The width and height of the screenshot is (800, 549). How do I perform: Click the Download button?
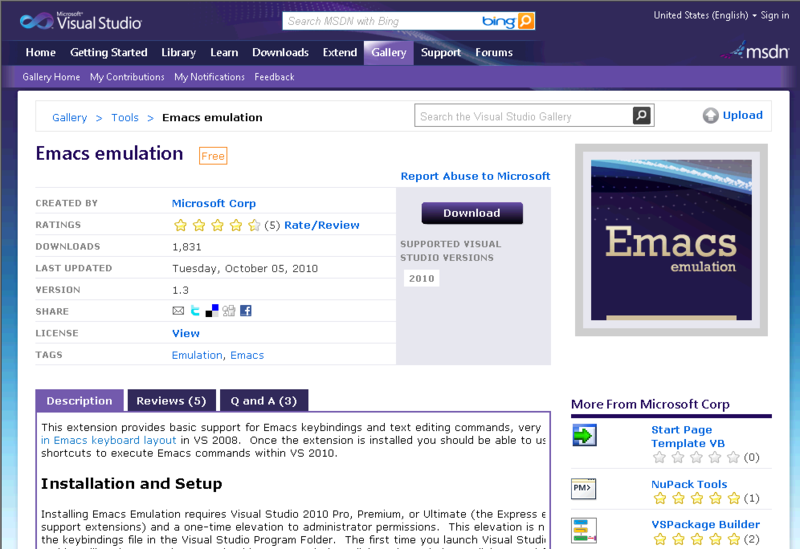click(x=472, y=213)
